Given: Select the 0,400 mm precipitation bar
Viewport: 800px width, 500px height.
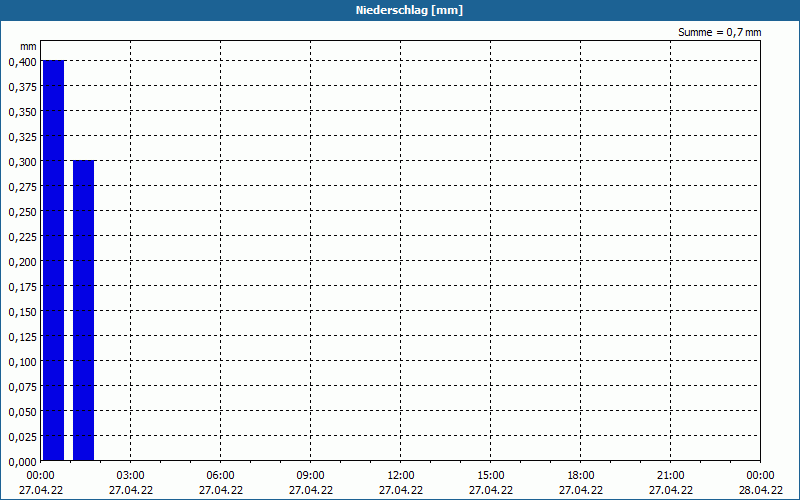Looking at the screenshot, I should tap(54, 260).
